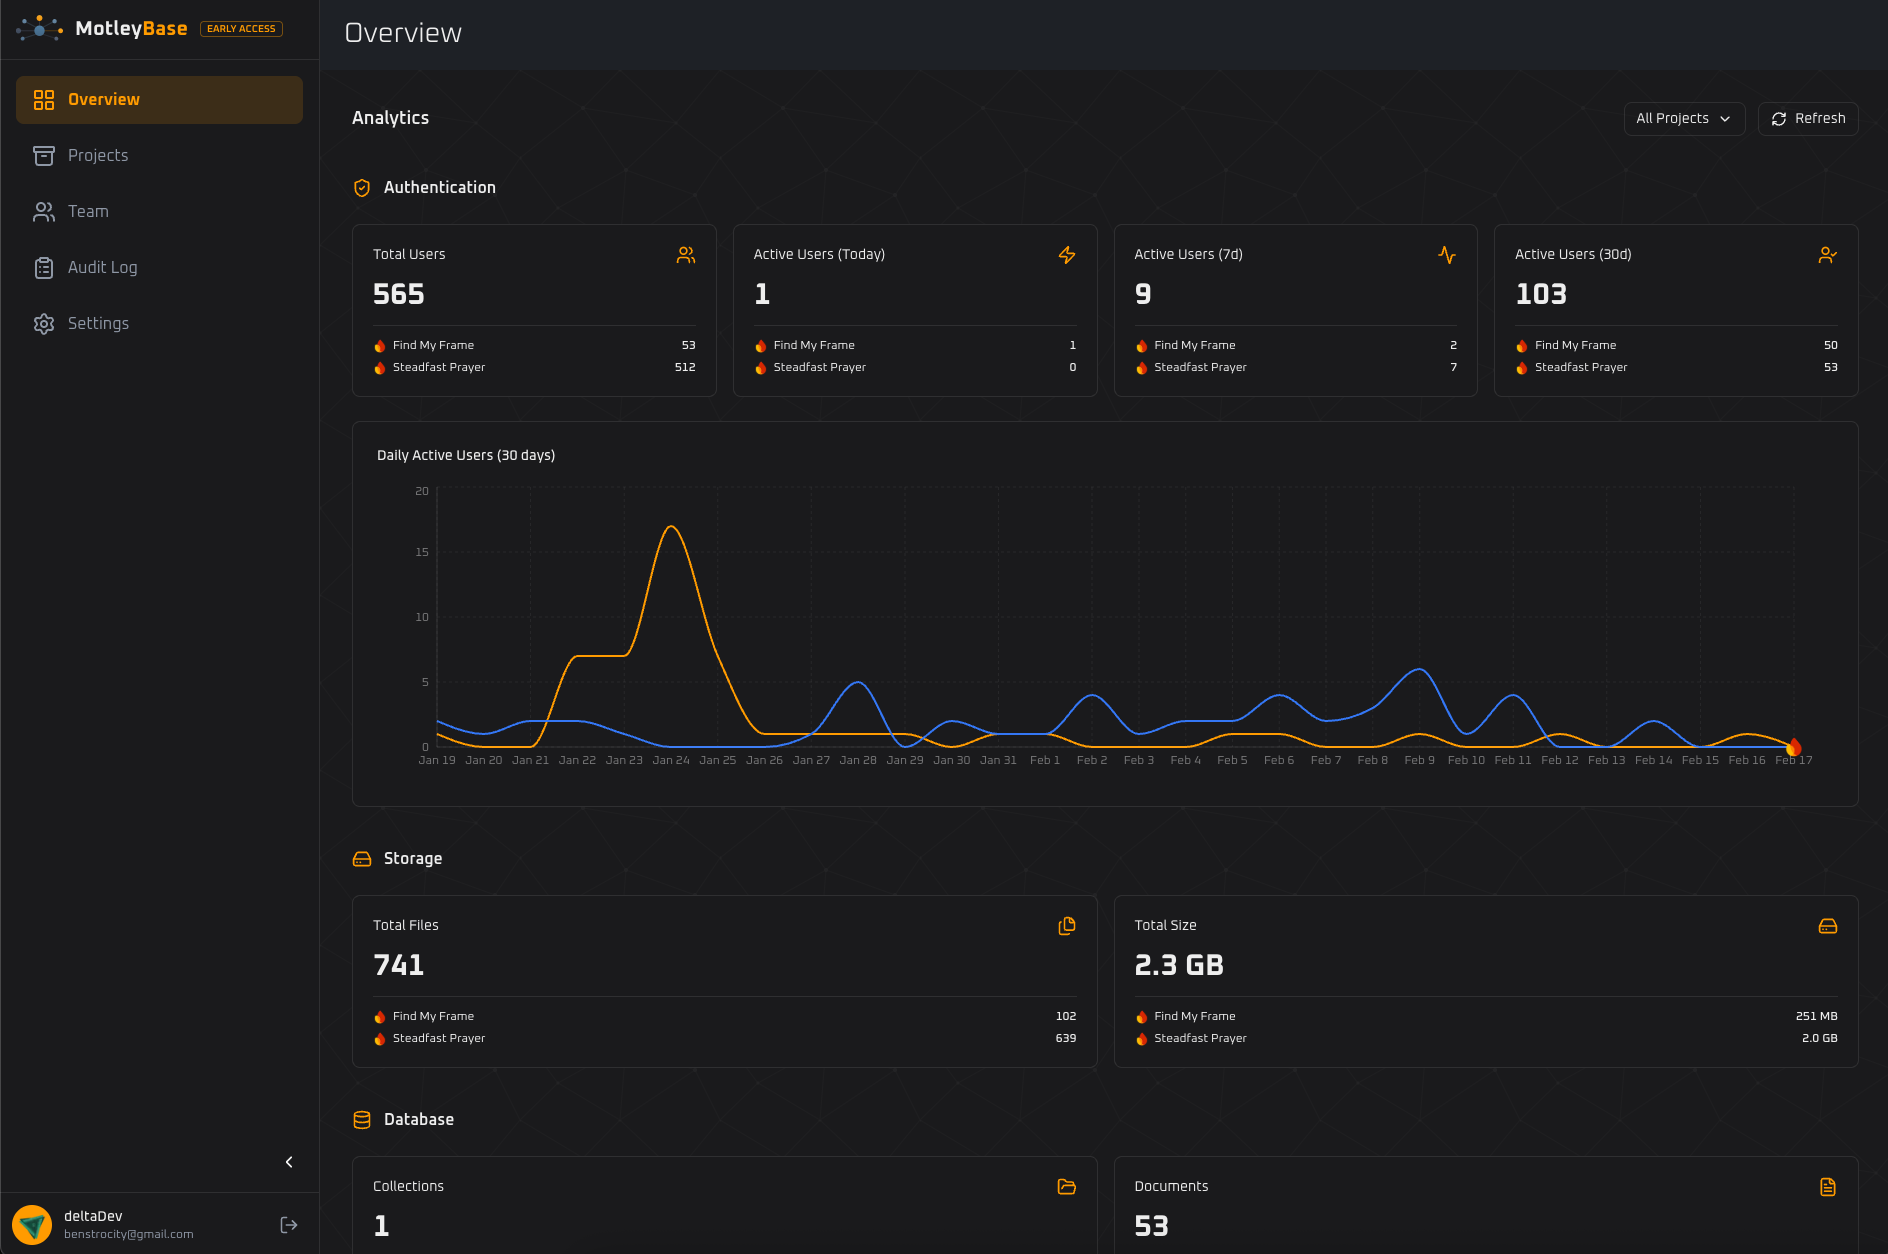Click the Settings gear icon
The height and width of the screenshot is (1254, 1888).
pyautogui.click(x=44, y=323)
